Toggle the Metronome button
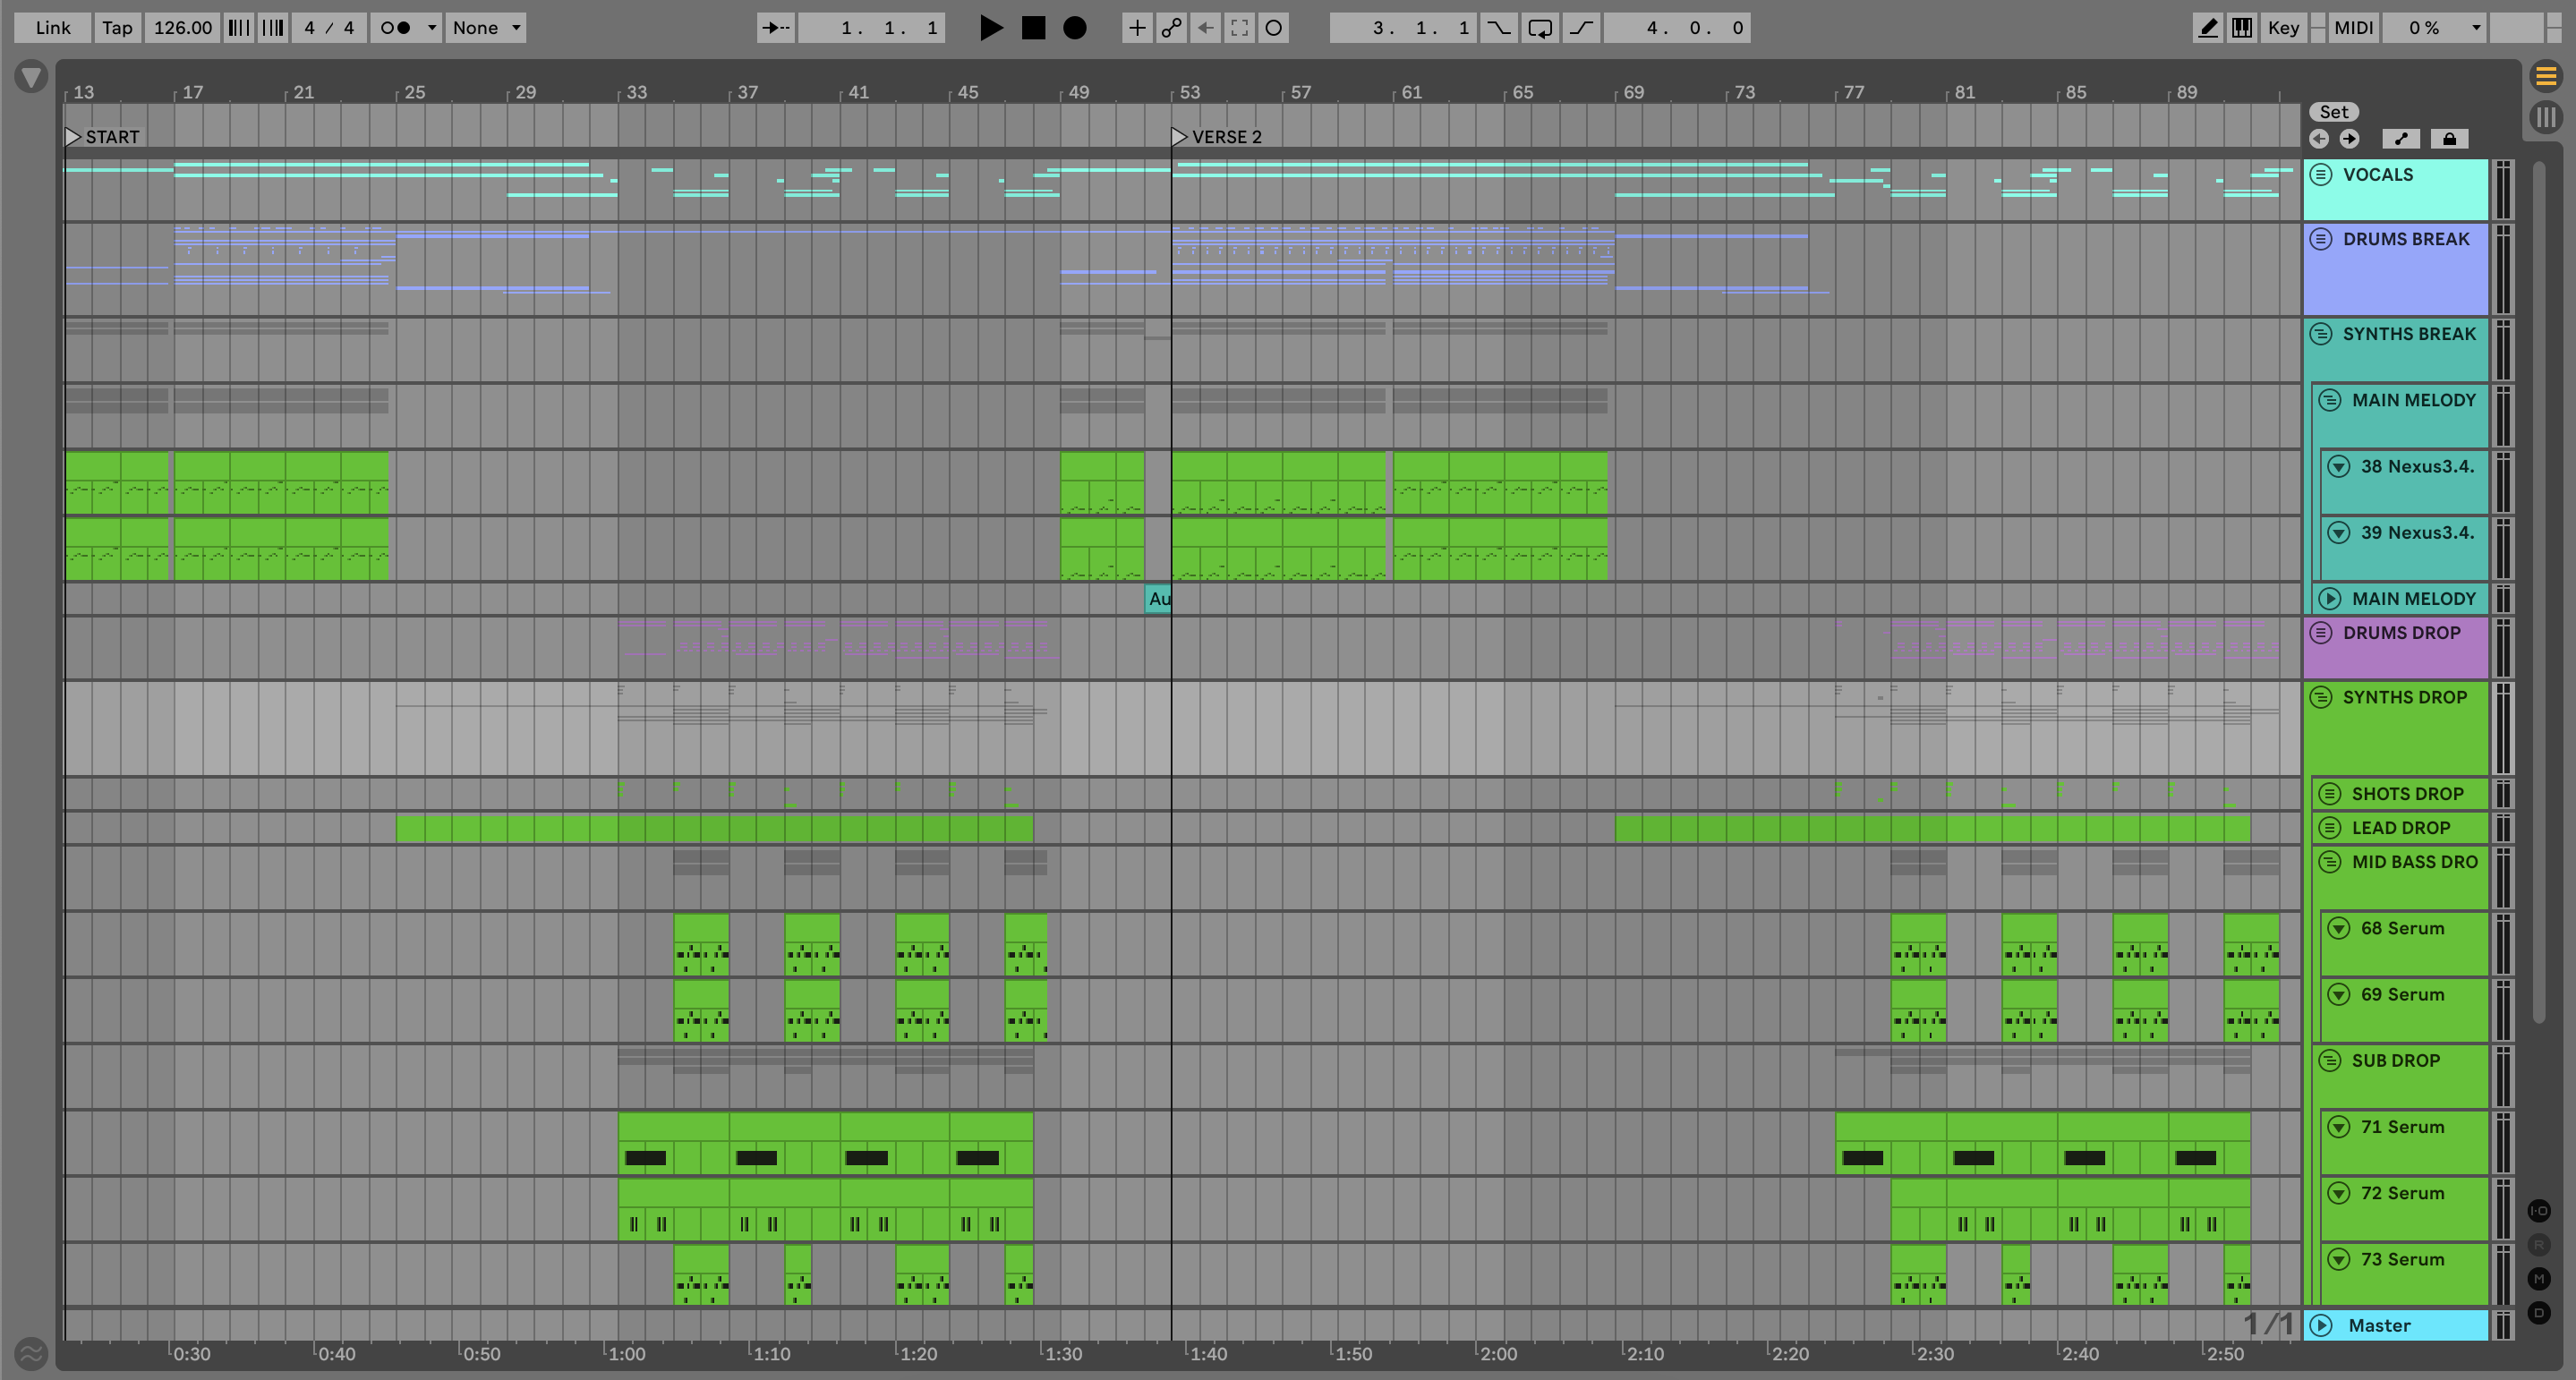This screenshot has height=1380, width=2576. [x=396, y=28]
